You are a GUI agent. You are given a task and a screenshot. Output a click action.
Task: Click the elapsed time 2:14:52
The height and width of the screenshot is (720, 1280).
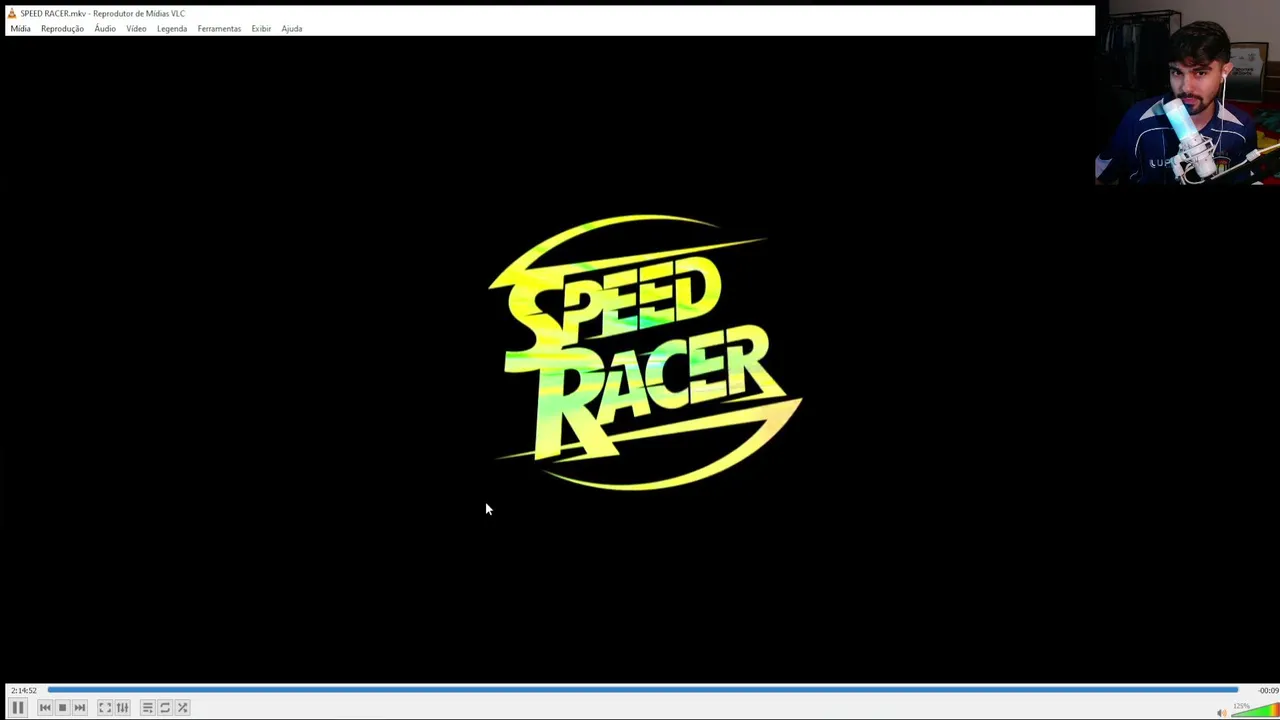24,691
